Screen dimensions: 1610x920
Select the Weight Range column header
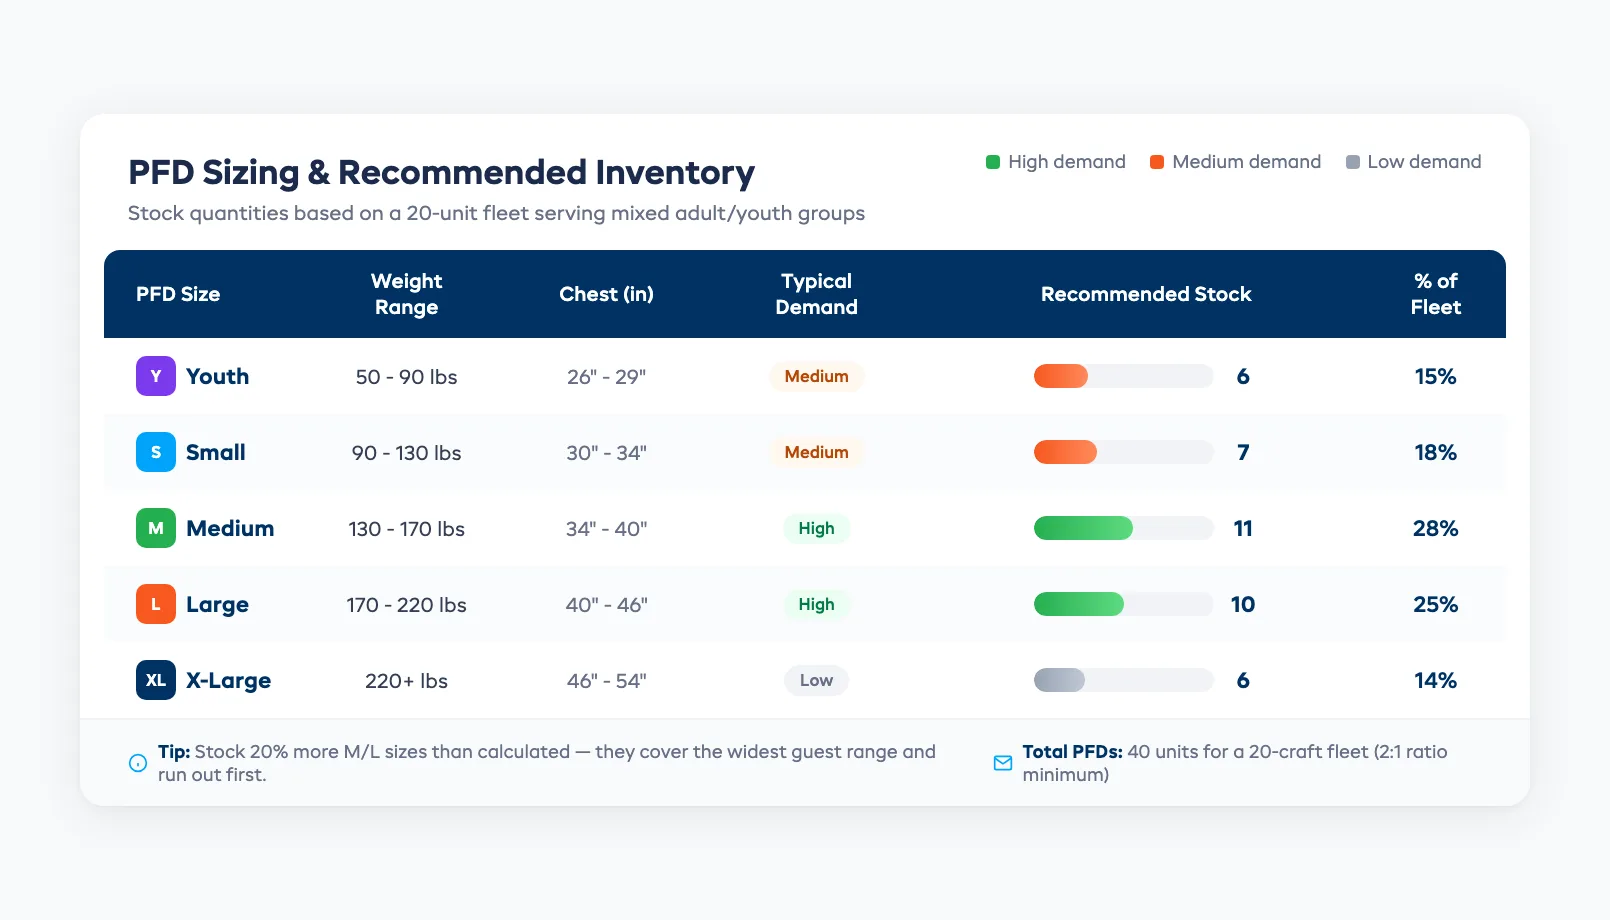[x=406, y=294]
